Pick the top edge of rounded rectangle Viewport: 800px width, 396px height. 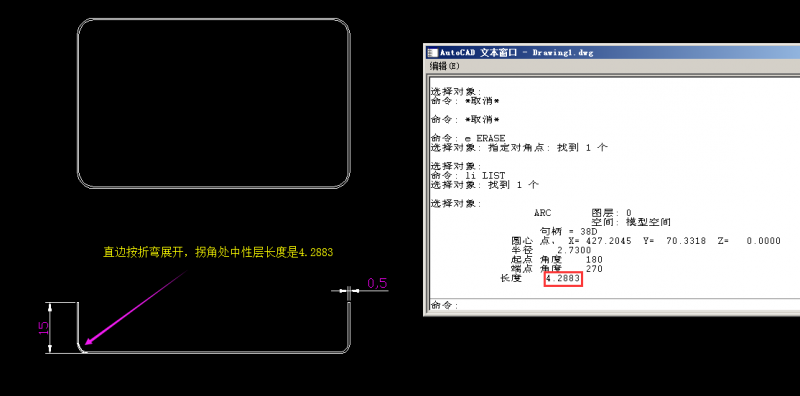[213, 19]
